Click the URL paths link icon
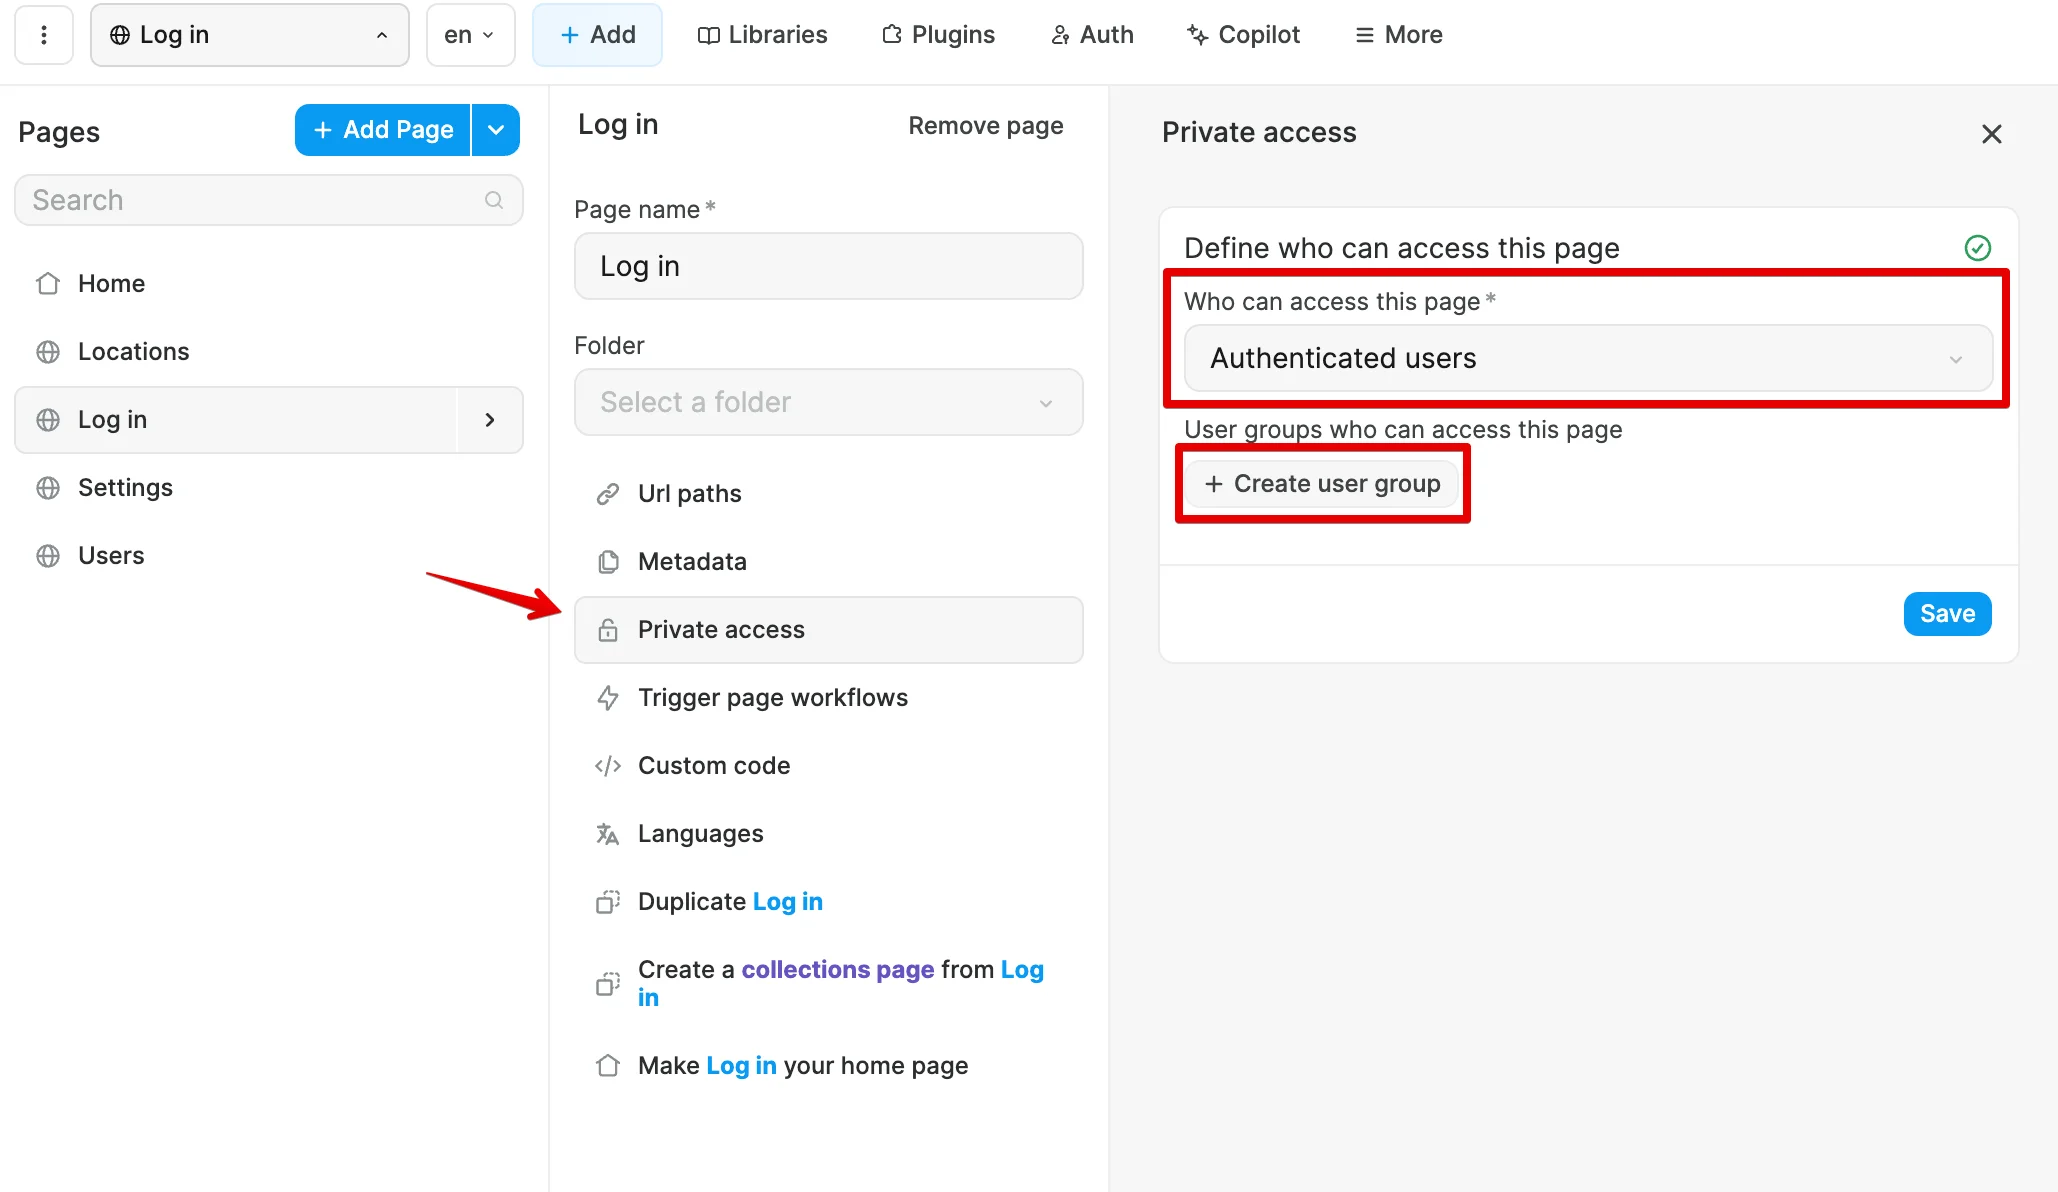2058x1192 pixels. 607,494
